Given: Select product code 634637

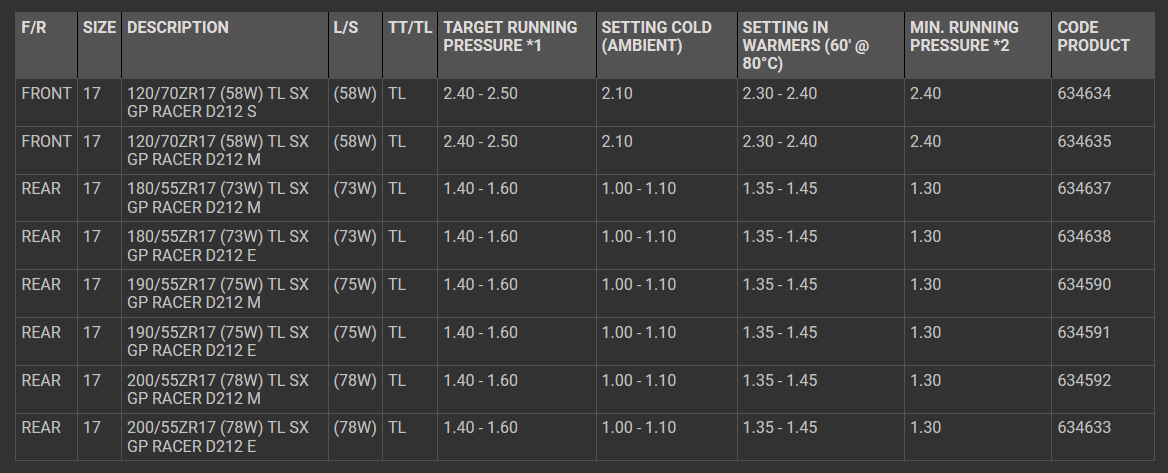Looking at the screenshot, I should click(1084, 189).
